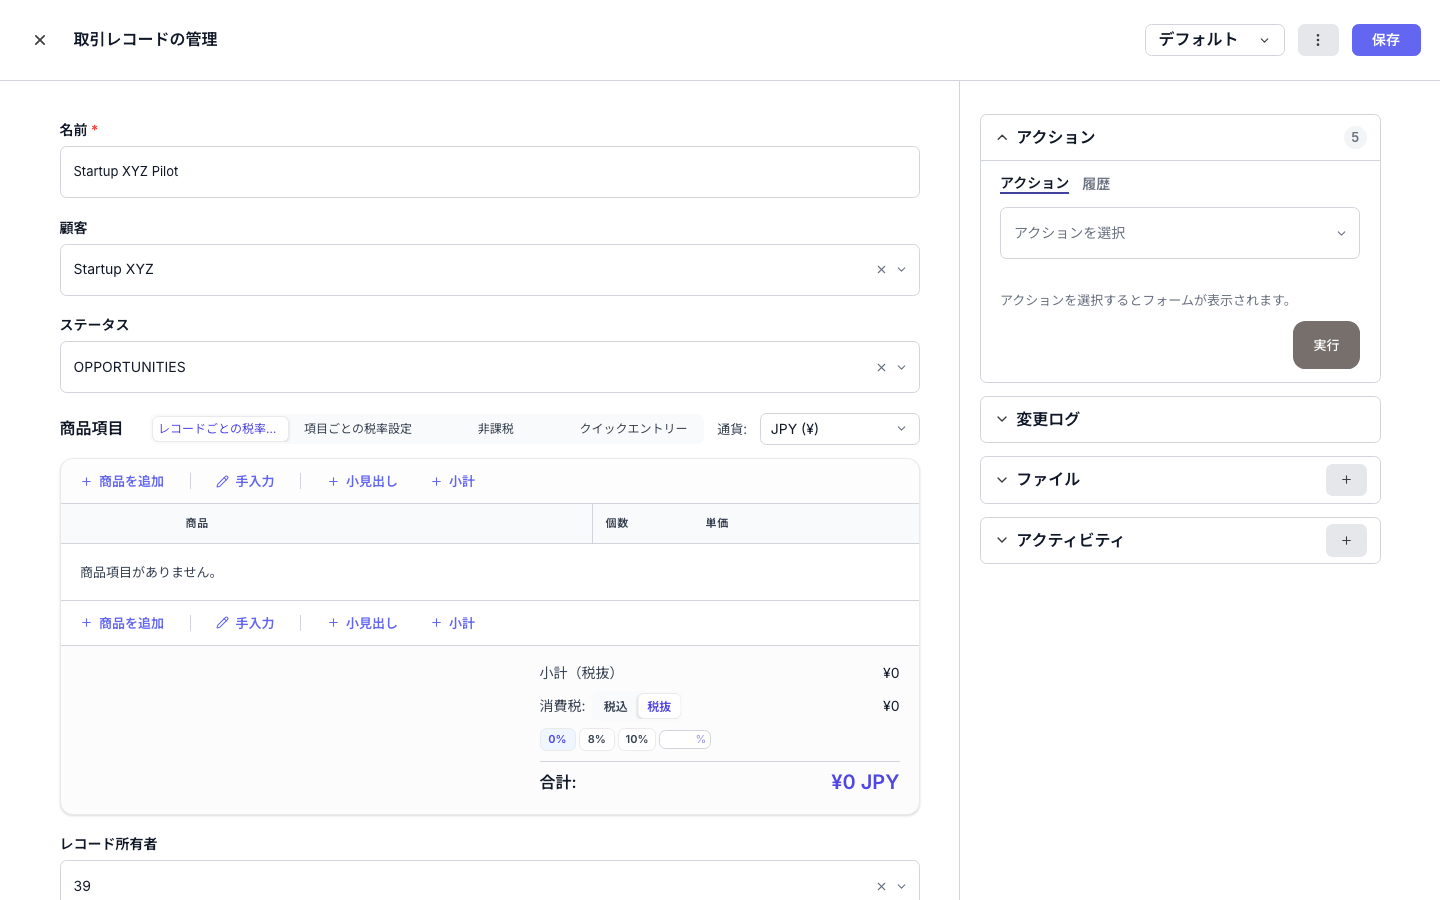Screen dimensions: 1440x900
Task: Clear the ステータス field using its X icon
Action: pos(881,367)
